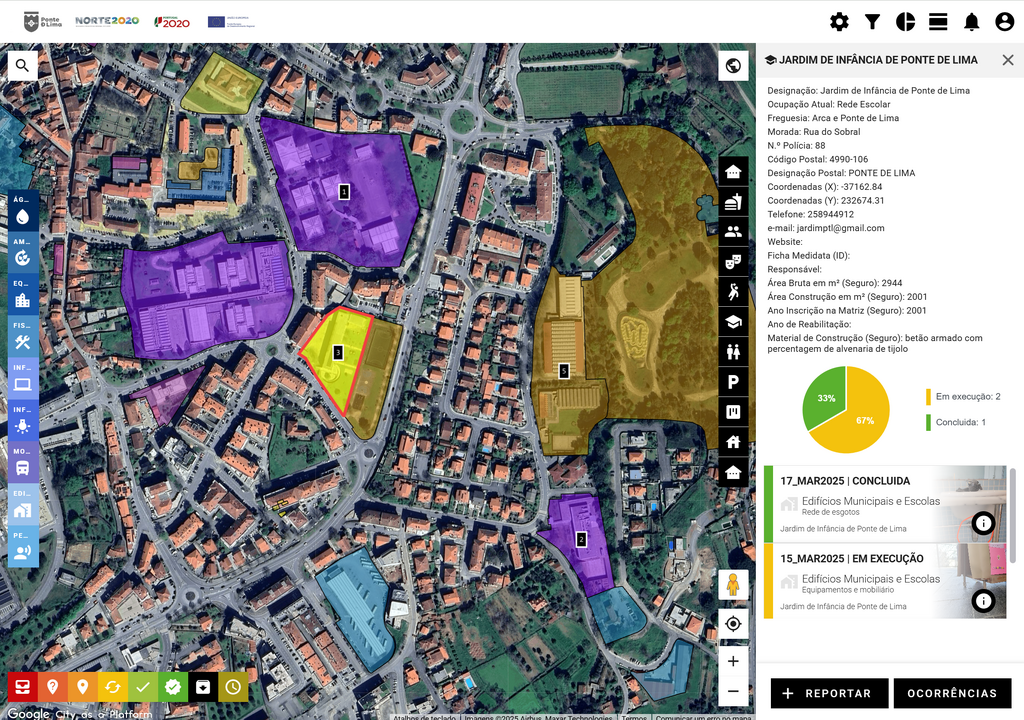Click the OCORRÊNCIAS button
Image resolution: width=1024 pixels, height=720 pixels.
[x=952, y=693]
